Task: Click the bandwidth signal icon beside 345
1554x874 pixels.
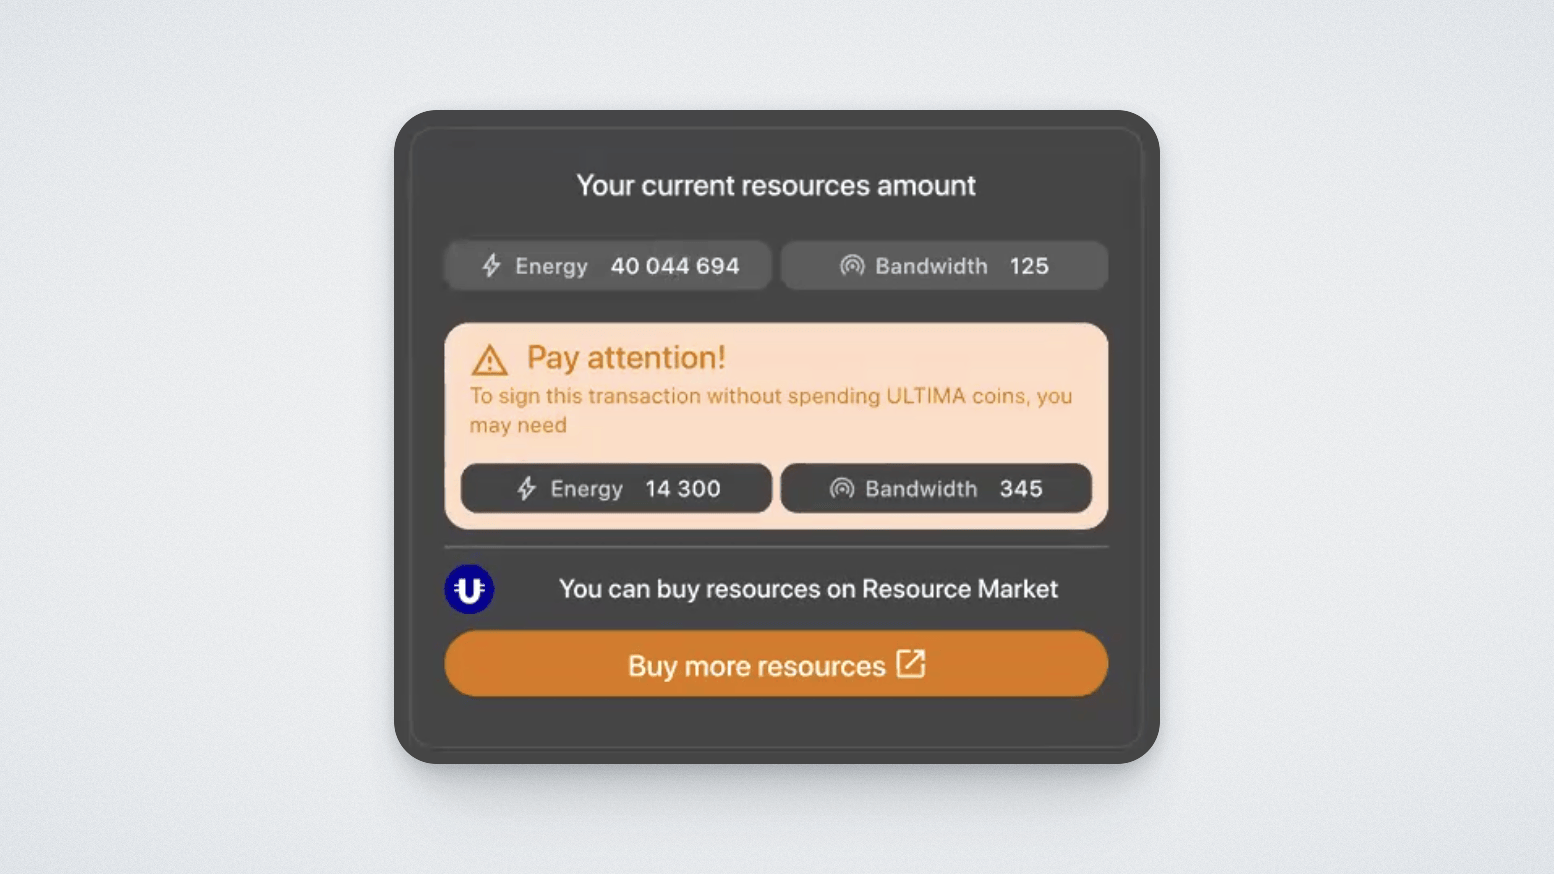Action: point(842,489)
